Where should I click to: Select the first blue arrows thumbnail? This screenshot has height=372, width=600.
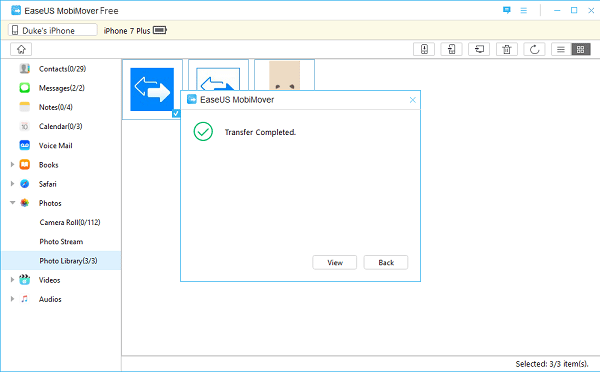tap(152, 89)
